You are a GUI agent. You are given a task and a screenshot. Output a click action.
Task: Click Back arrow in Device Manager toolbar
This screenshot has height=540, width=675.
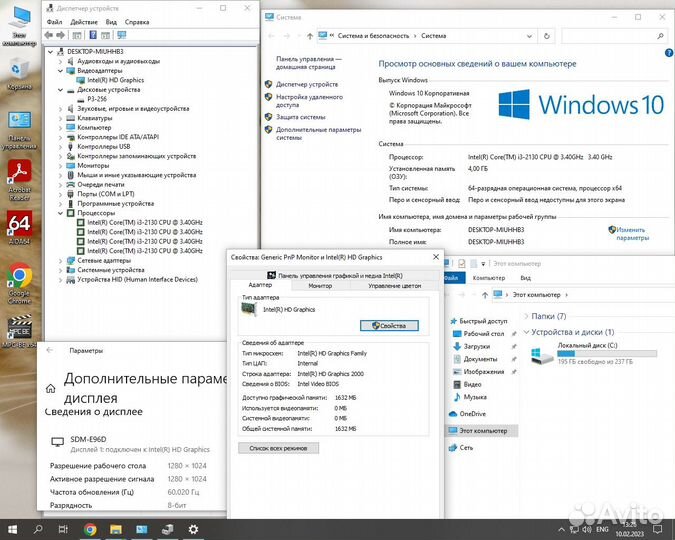[49, 35]
